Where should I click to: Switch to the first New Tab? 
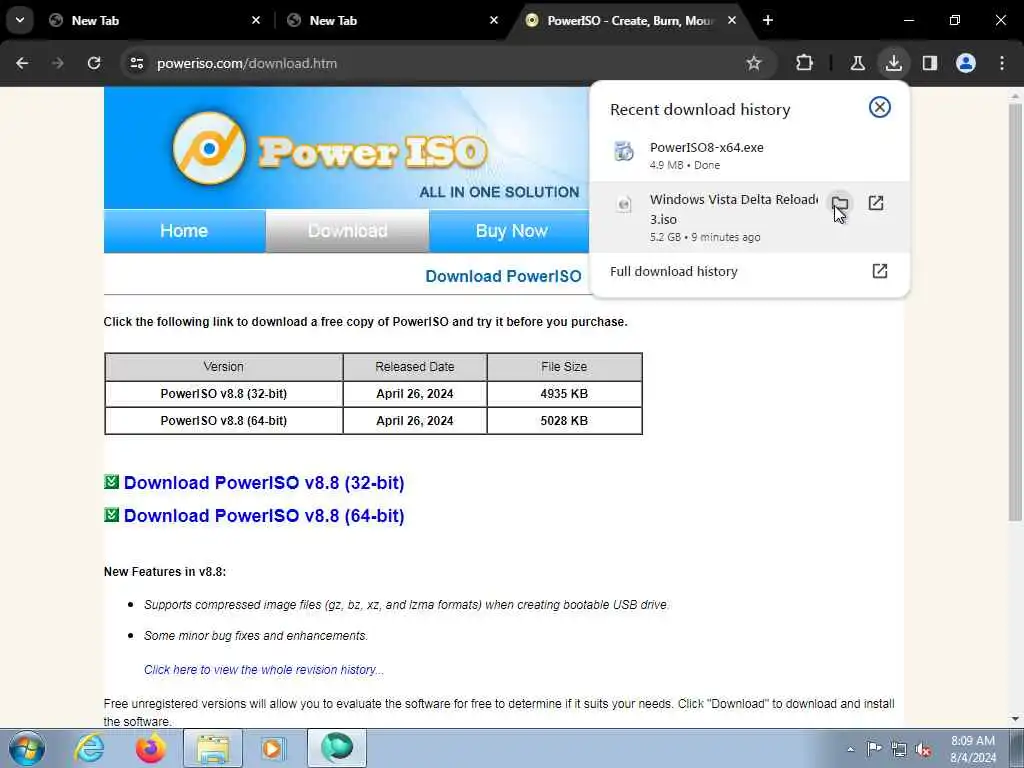pos(153,20)
